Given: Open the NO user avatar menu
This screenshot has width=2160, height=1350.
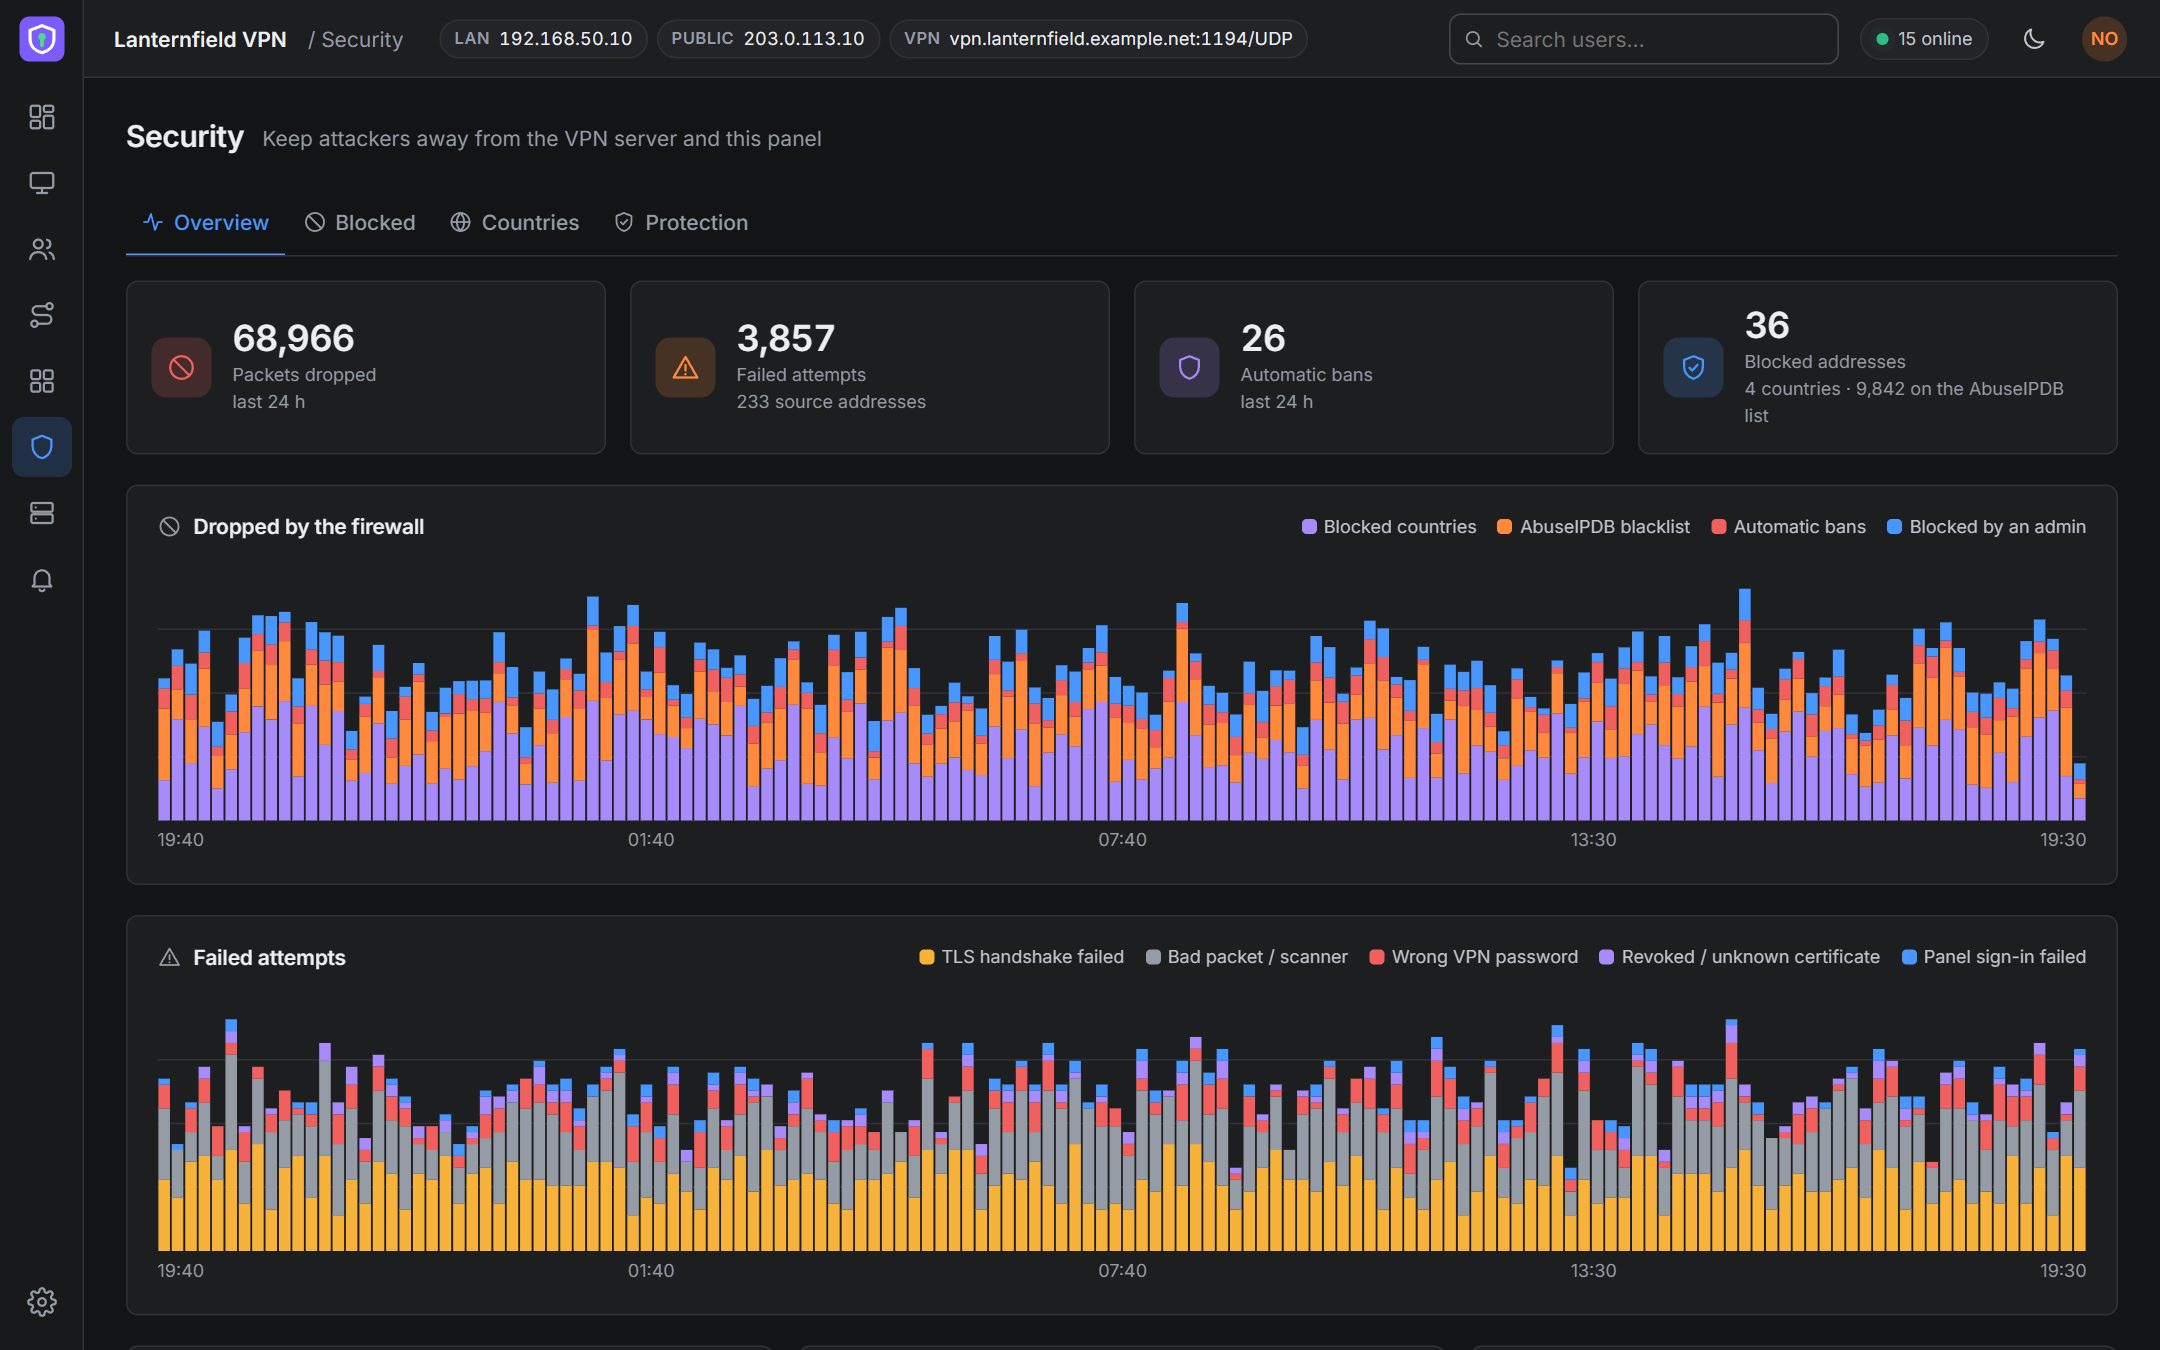Looking at the screenshot, I should coord(2104,39).
